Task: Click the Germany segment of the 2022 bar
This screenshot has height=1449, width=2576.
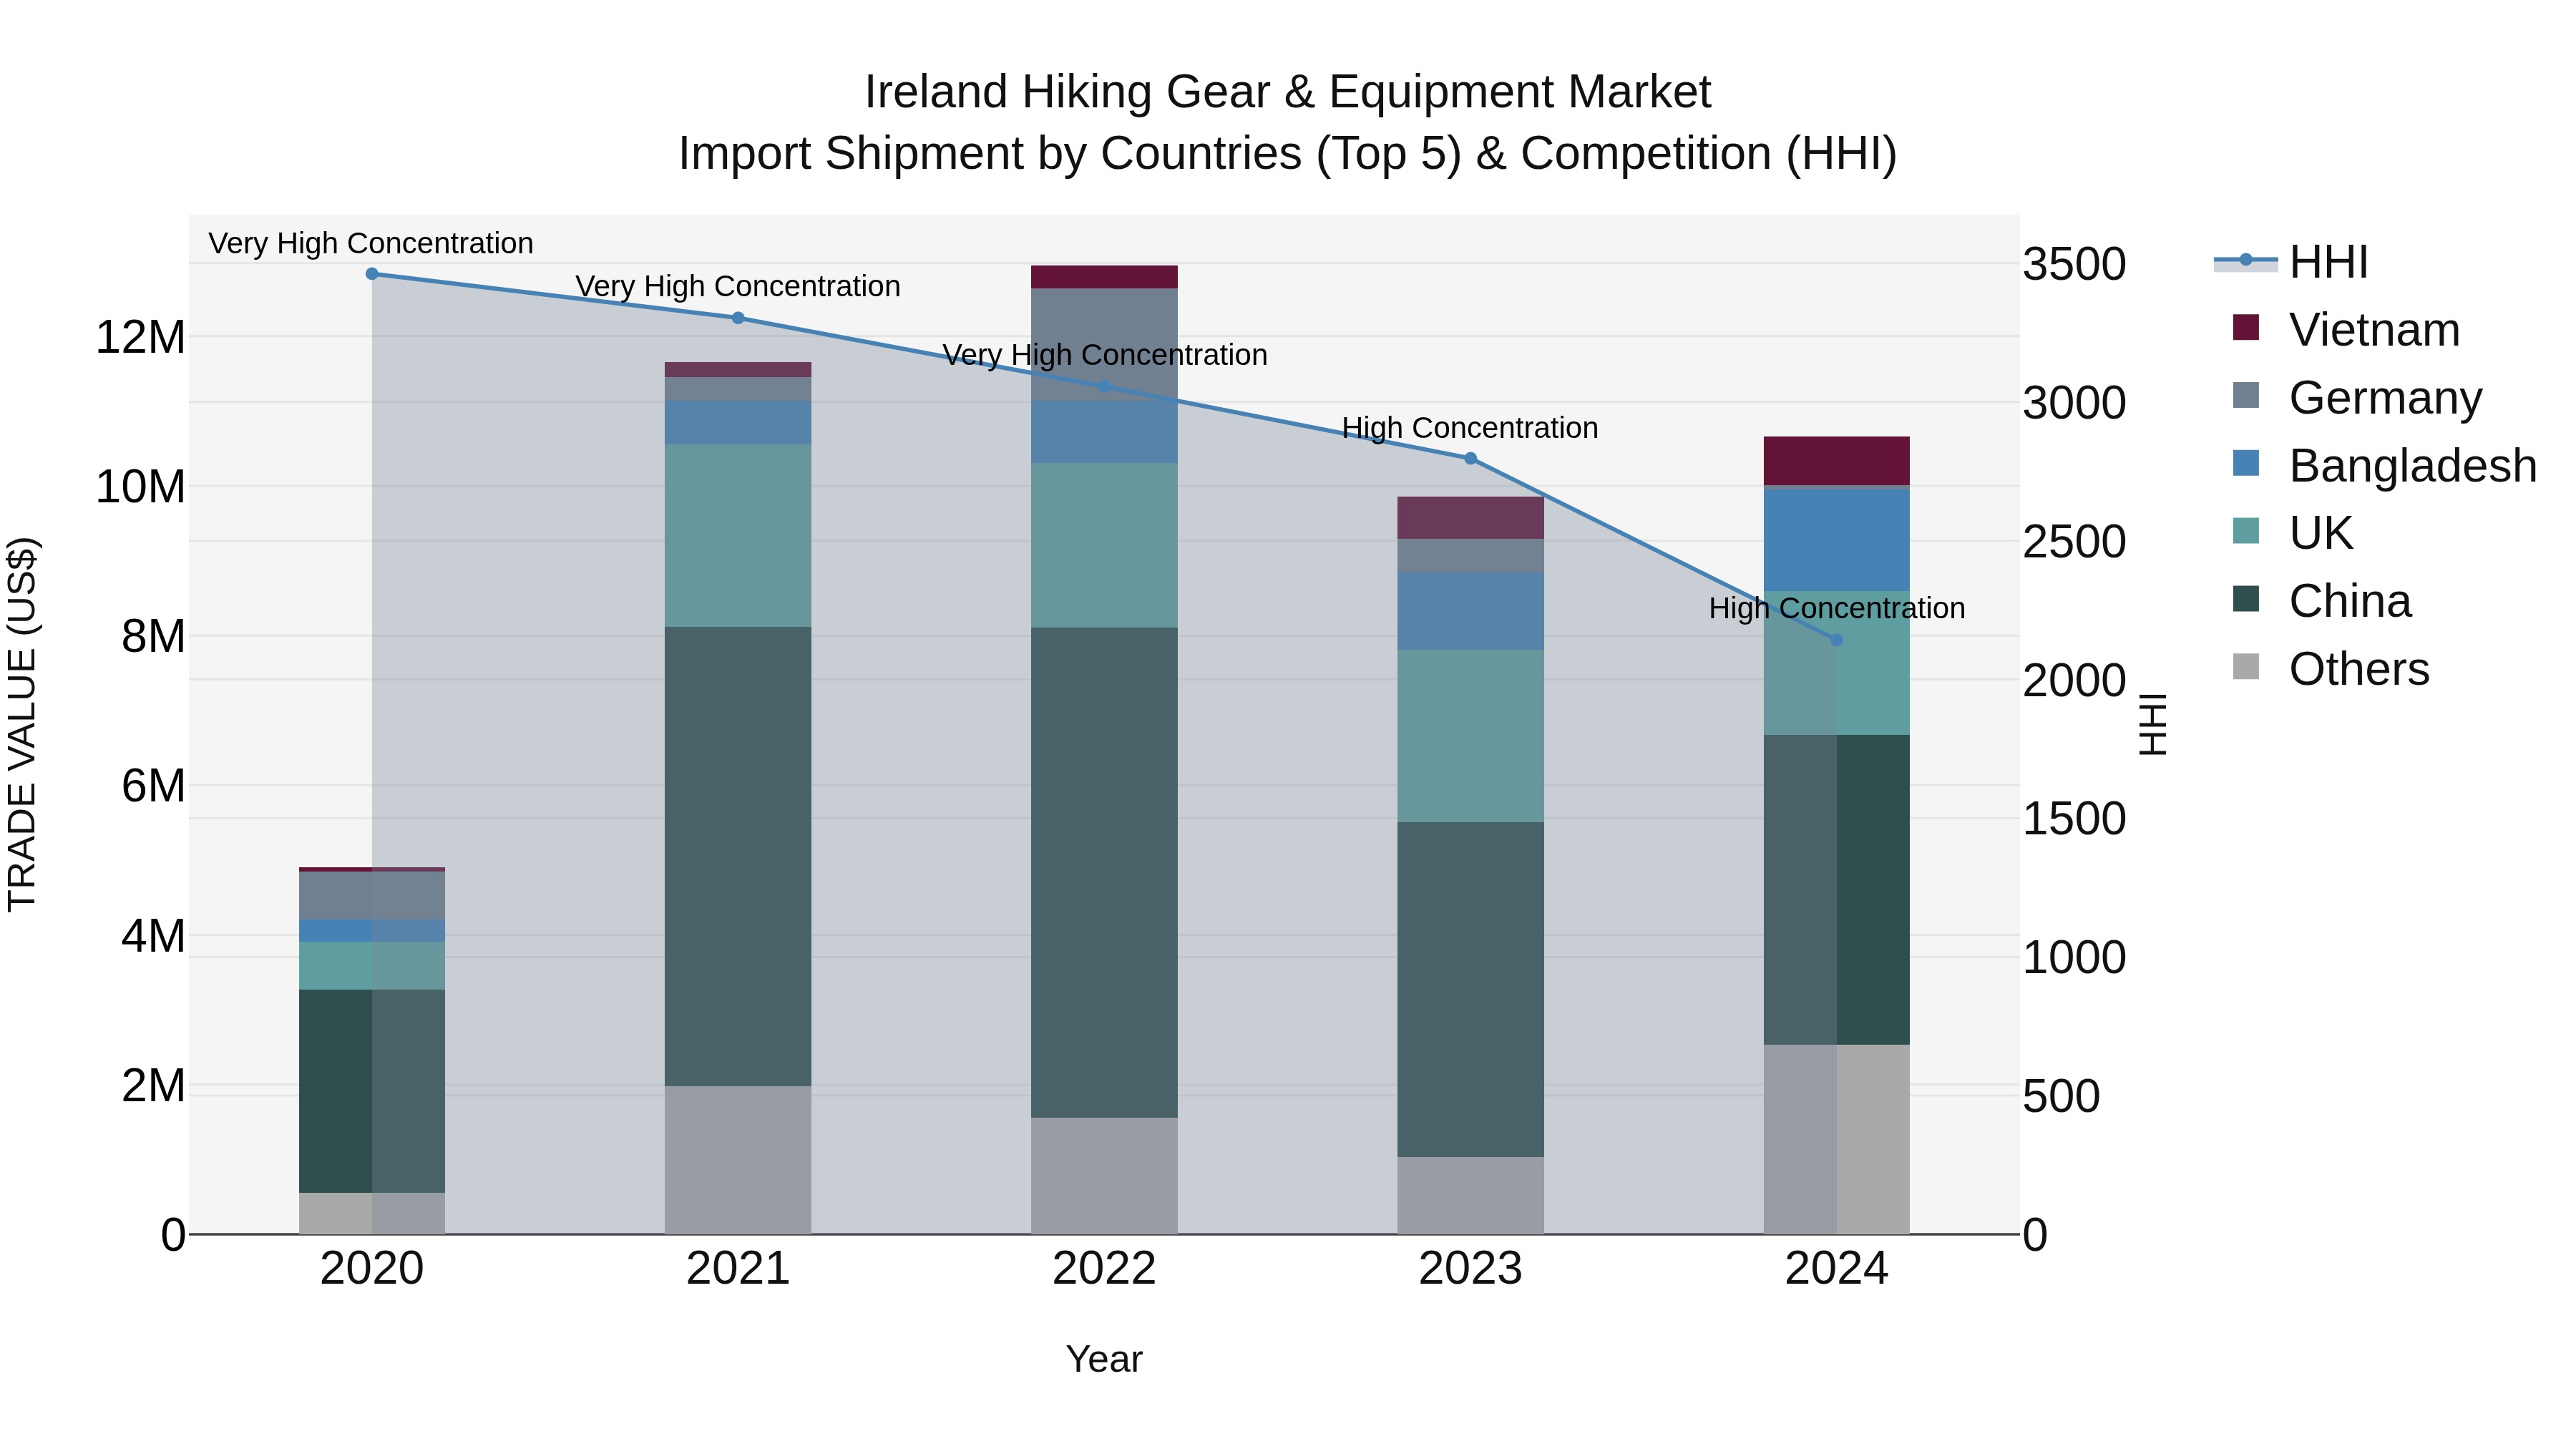Action: [x=1104, y=345]
